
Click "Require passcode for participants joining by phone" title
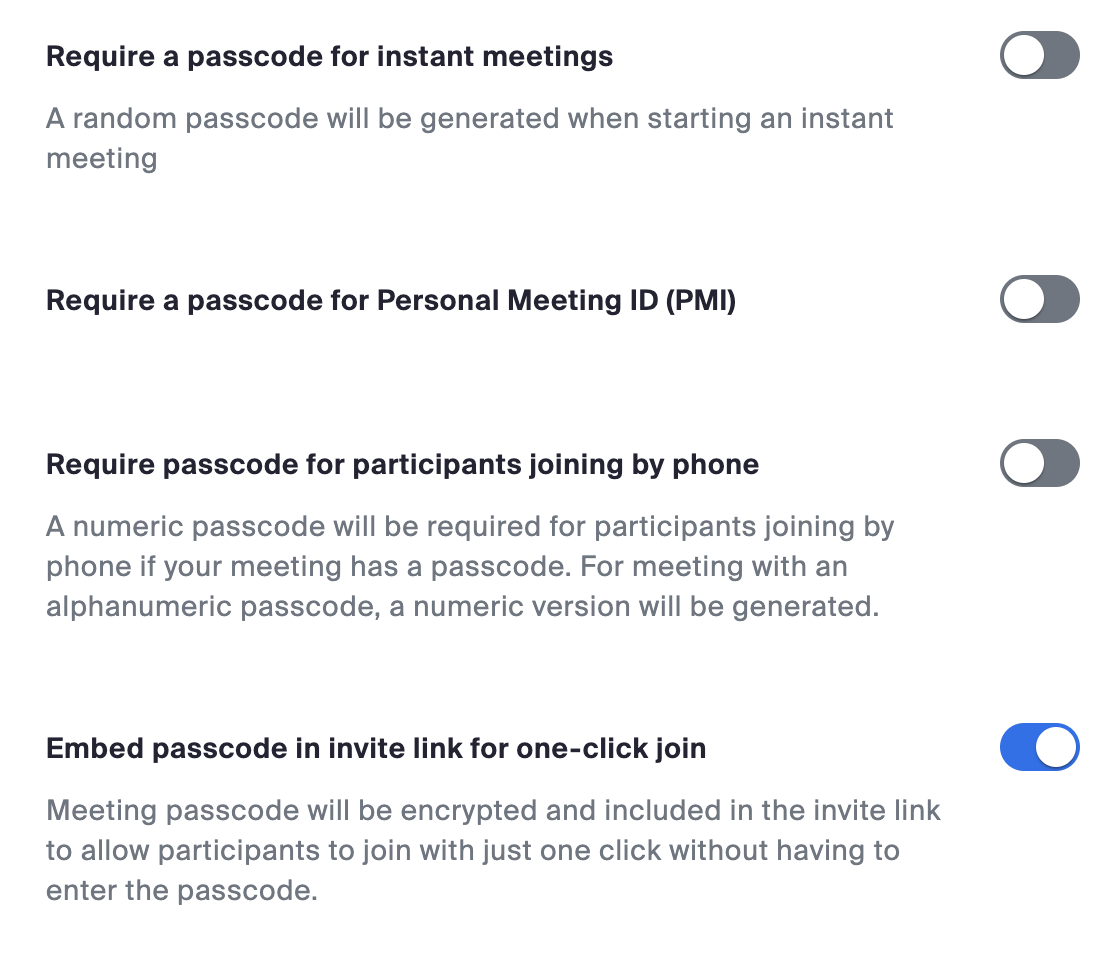(402, 464)
